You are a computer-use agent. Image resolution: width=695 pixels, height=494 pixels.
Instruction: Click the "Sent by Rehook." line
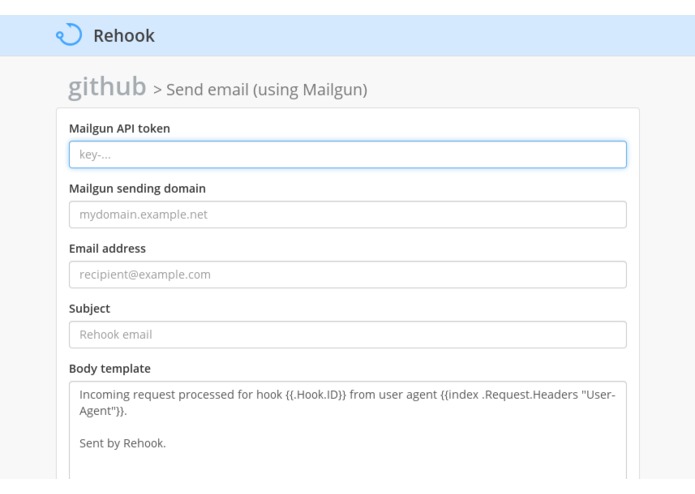pos(123,443)
